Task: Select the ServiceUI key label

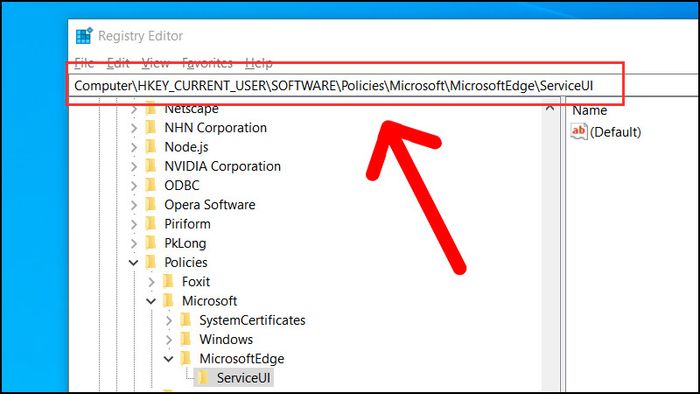Action: pyautogui.click(x=244, y=378)
